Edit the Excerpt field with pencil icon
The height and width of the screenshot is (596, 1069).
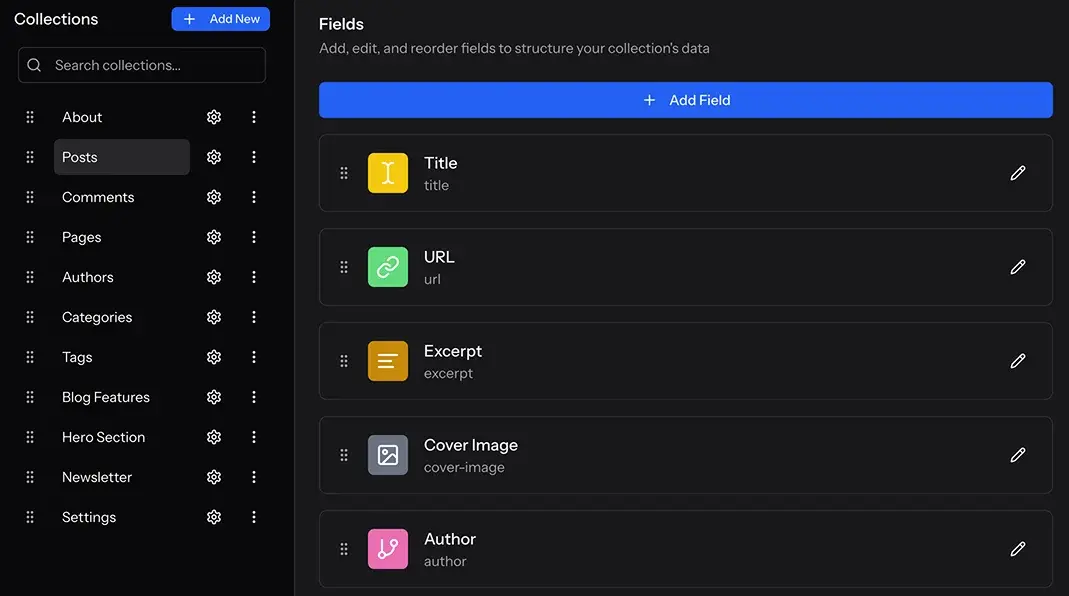[x=1018, y=361]
